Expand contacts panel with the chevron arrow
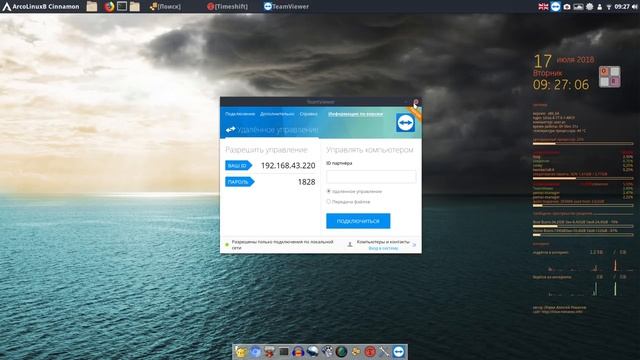Image resolution: width=640 pixels, height=360 pixels. click(414, 245)
